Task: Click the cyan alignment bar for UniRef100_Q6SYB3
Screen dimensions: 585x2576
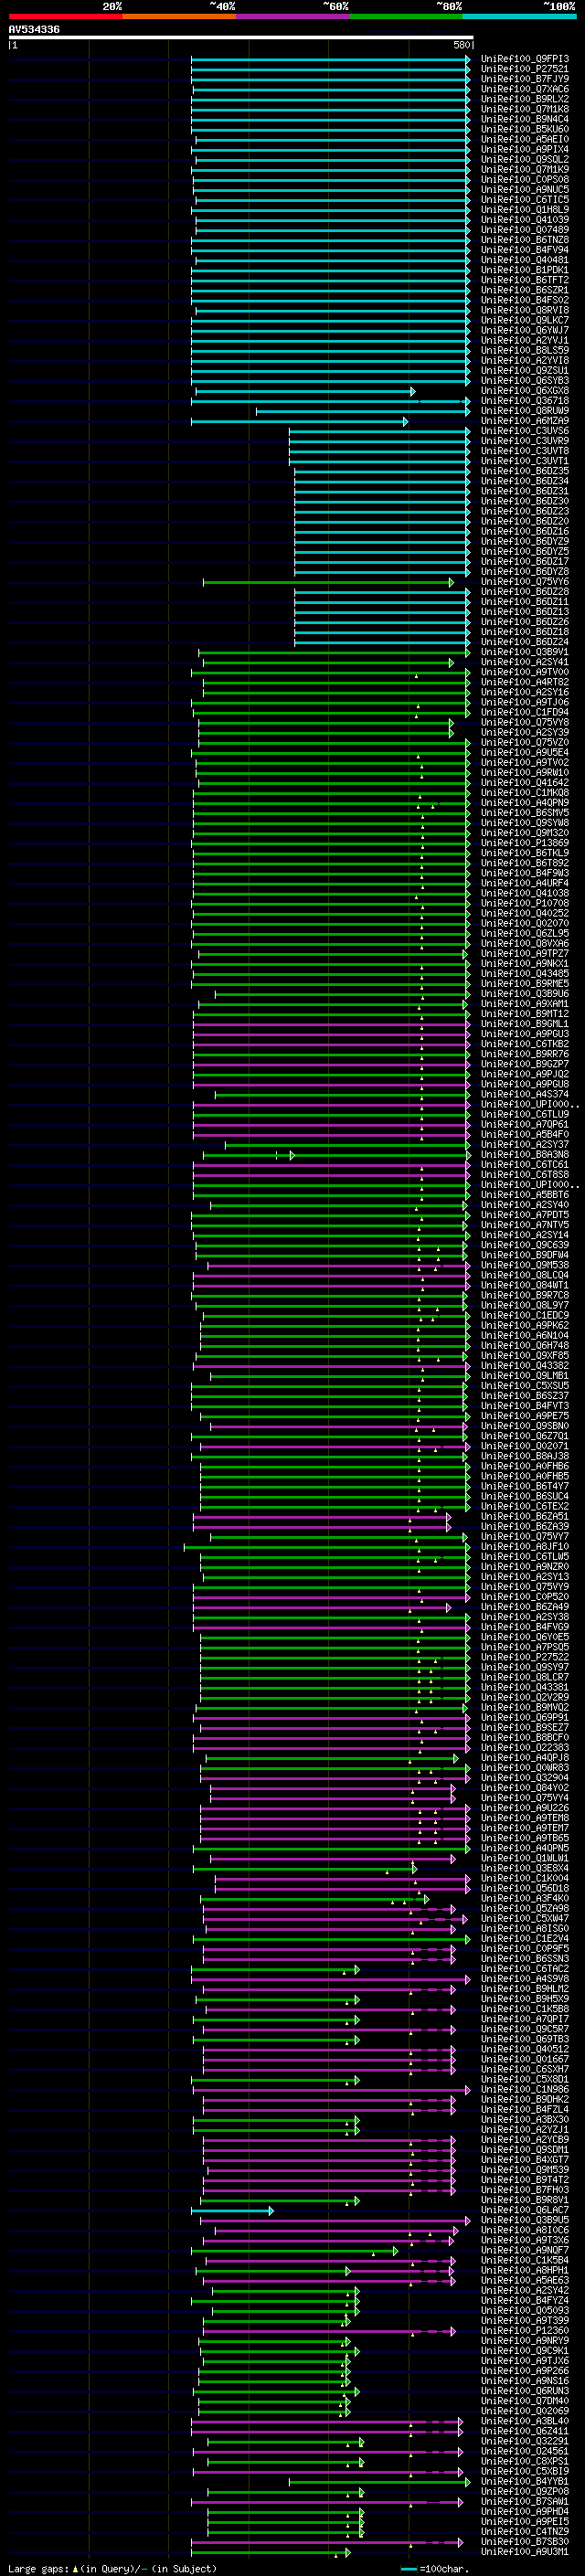Action: click(x=331, y=381)
